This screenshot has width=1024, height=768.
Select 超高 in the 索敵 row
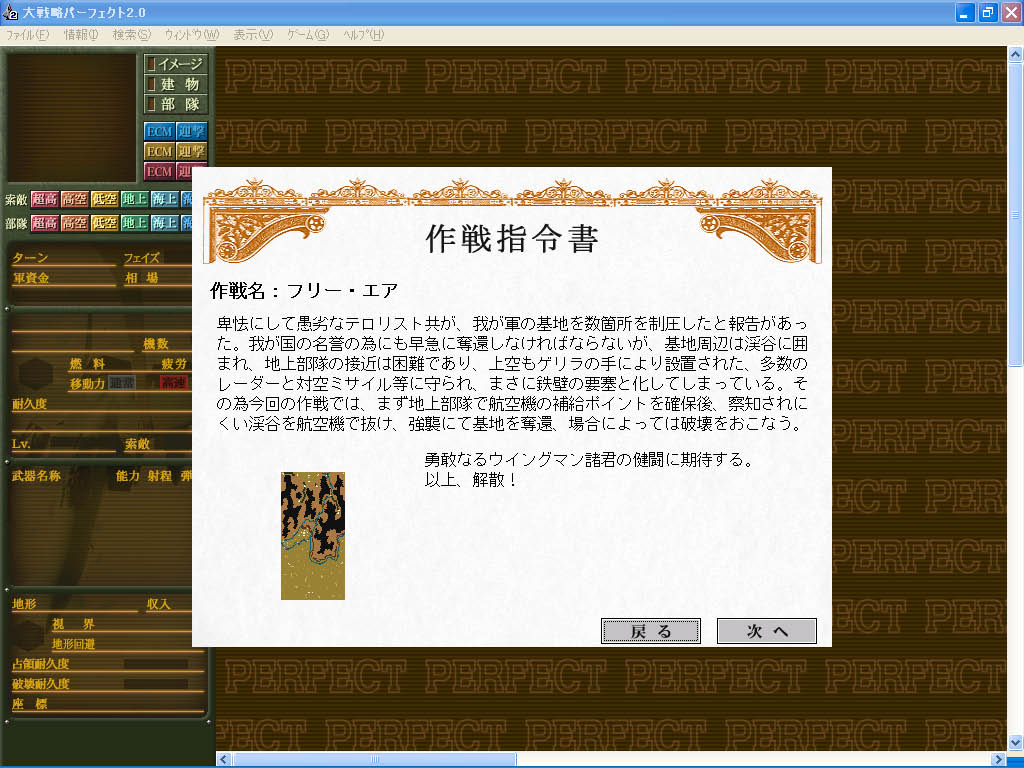click(44, 199)
